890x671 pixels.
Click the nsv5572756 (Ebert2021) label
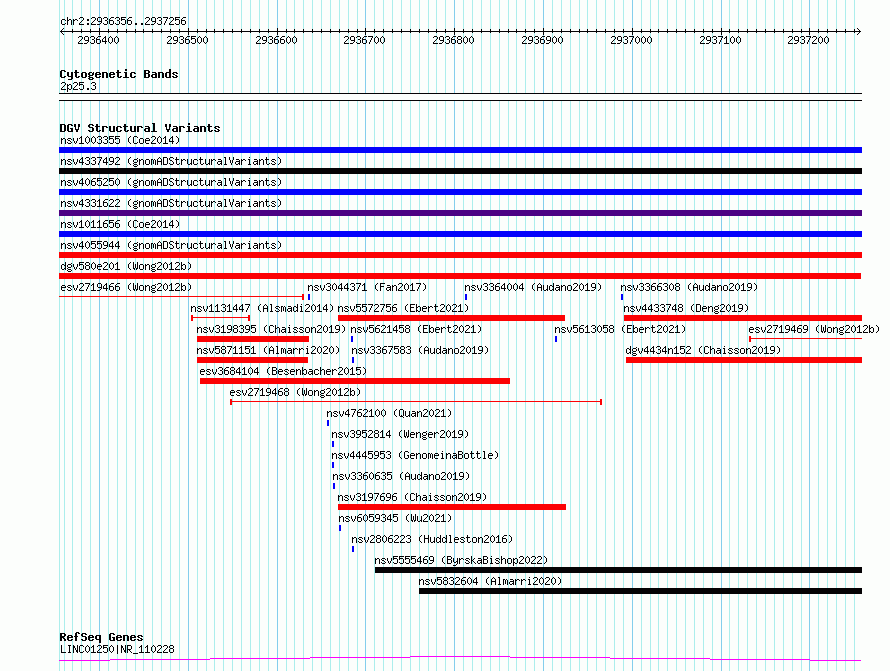click(x=404, y=308)
